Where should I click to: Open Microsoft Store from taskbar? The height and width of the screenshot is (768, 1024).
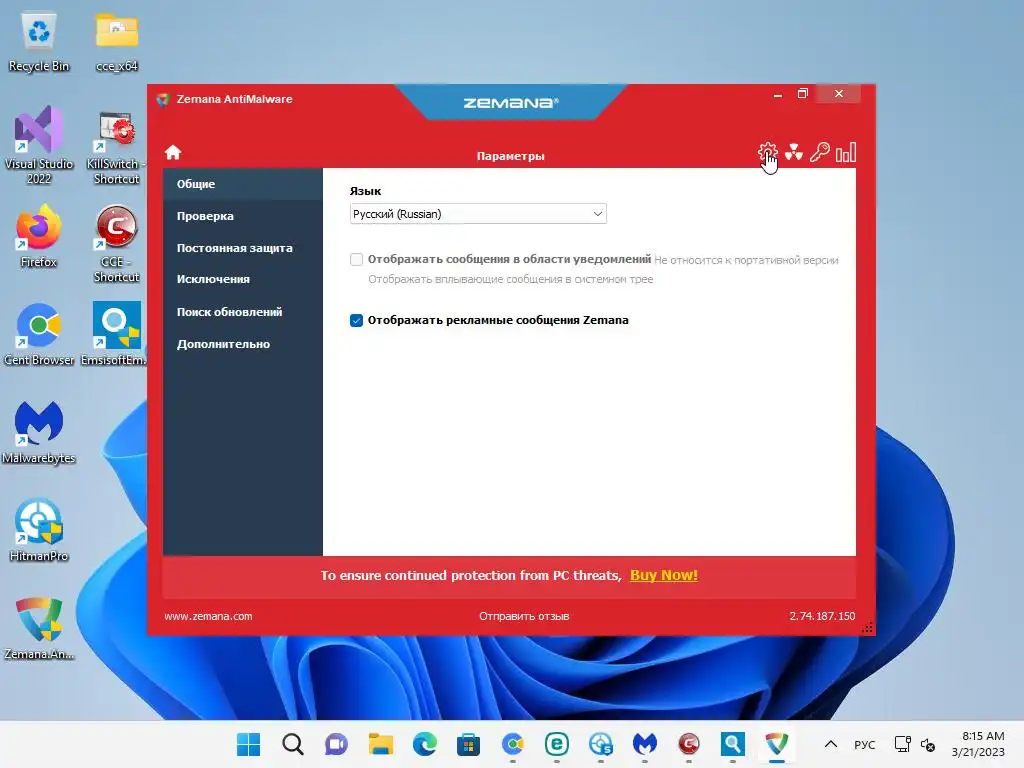pyautogui.click(x=468, y=744)
